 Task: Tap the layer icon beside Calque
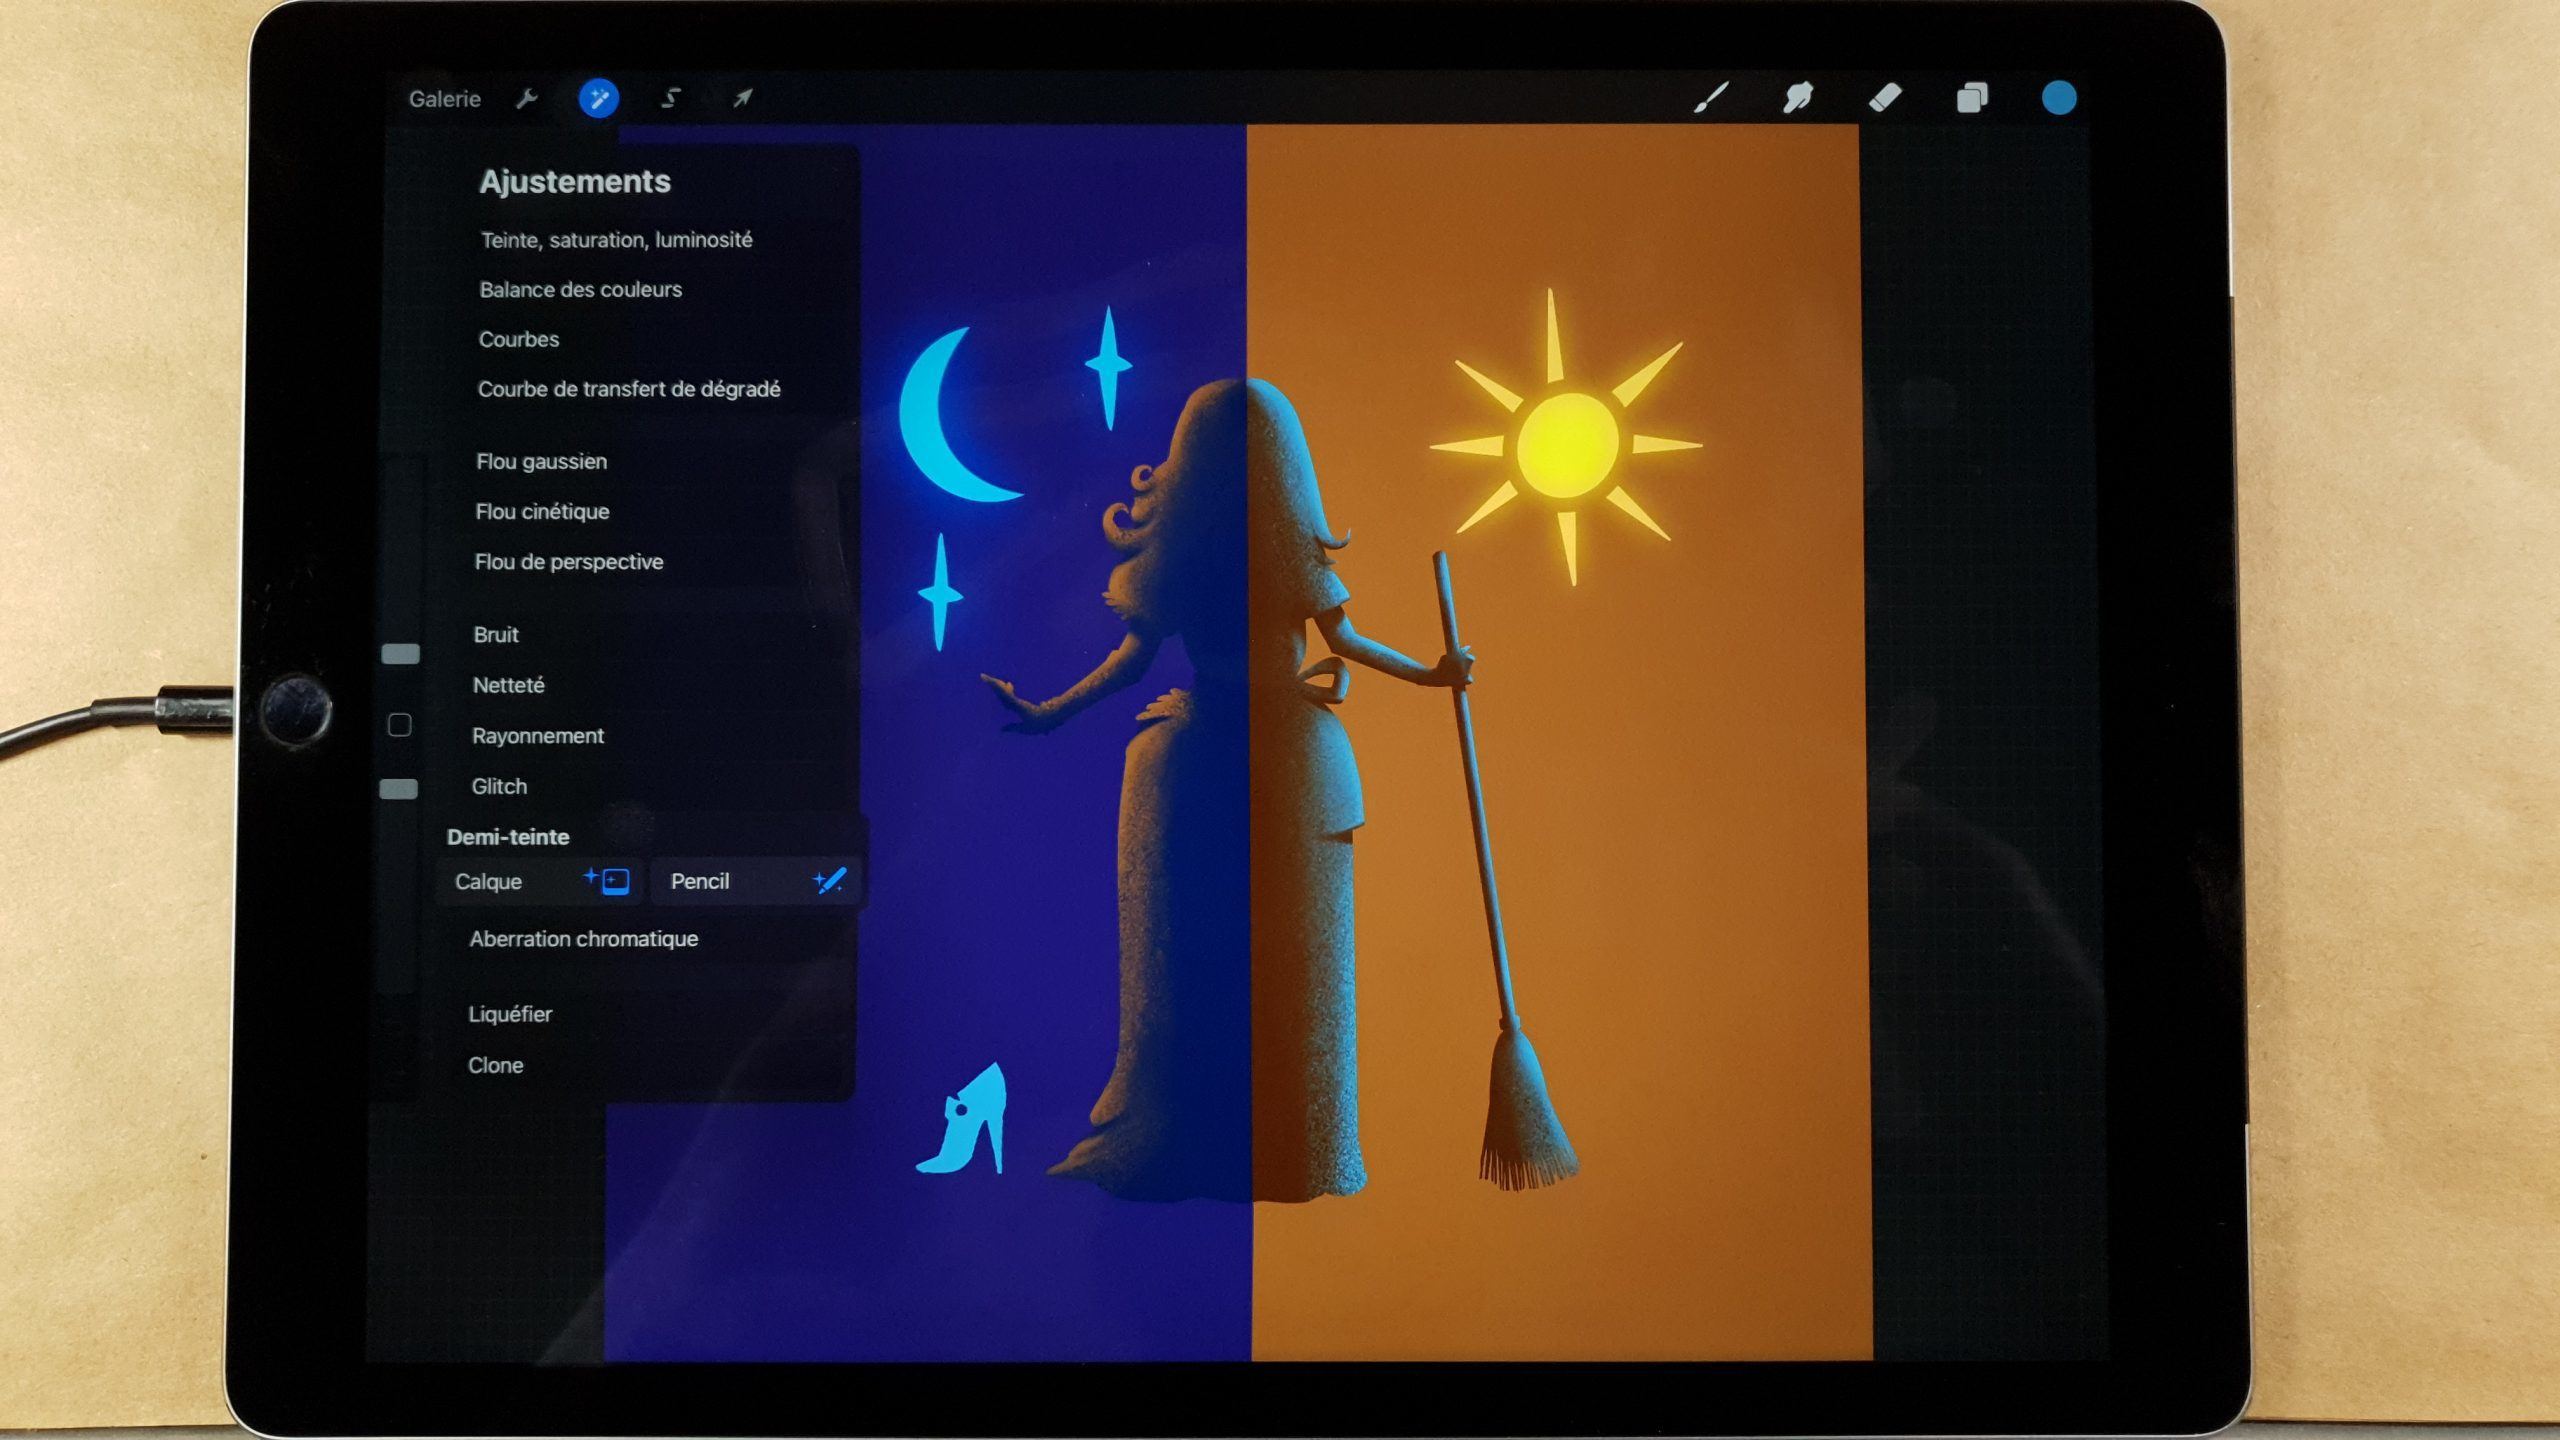coord(608,880)
